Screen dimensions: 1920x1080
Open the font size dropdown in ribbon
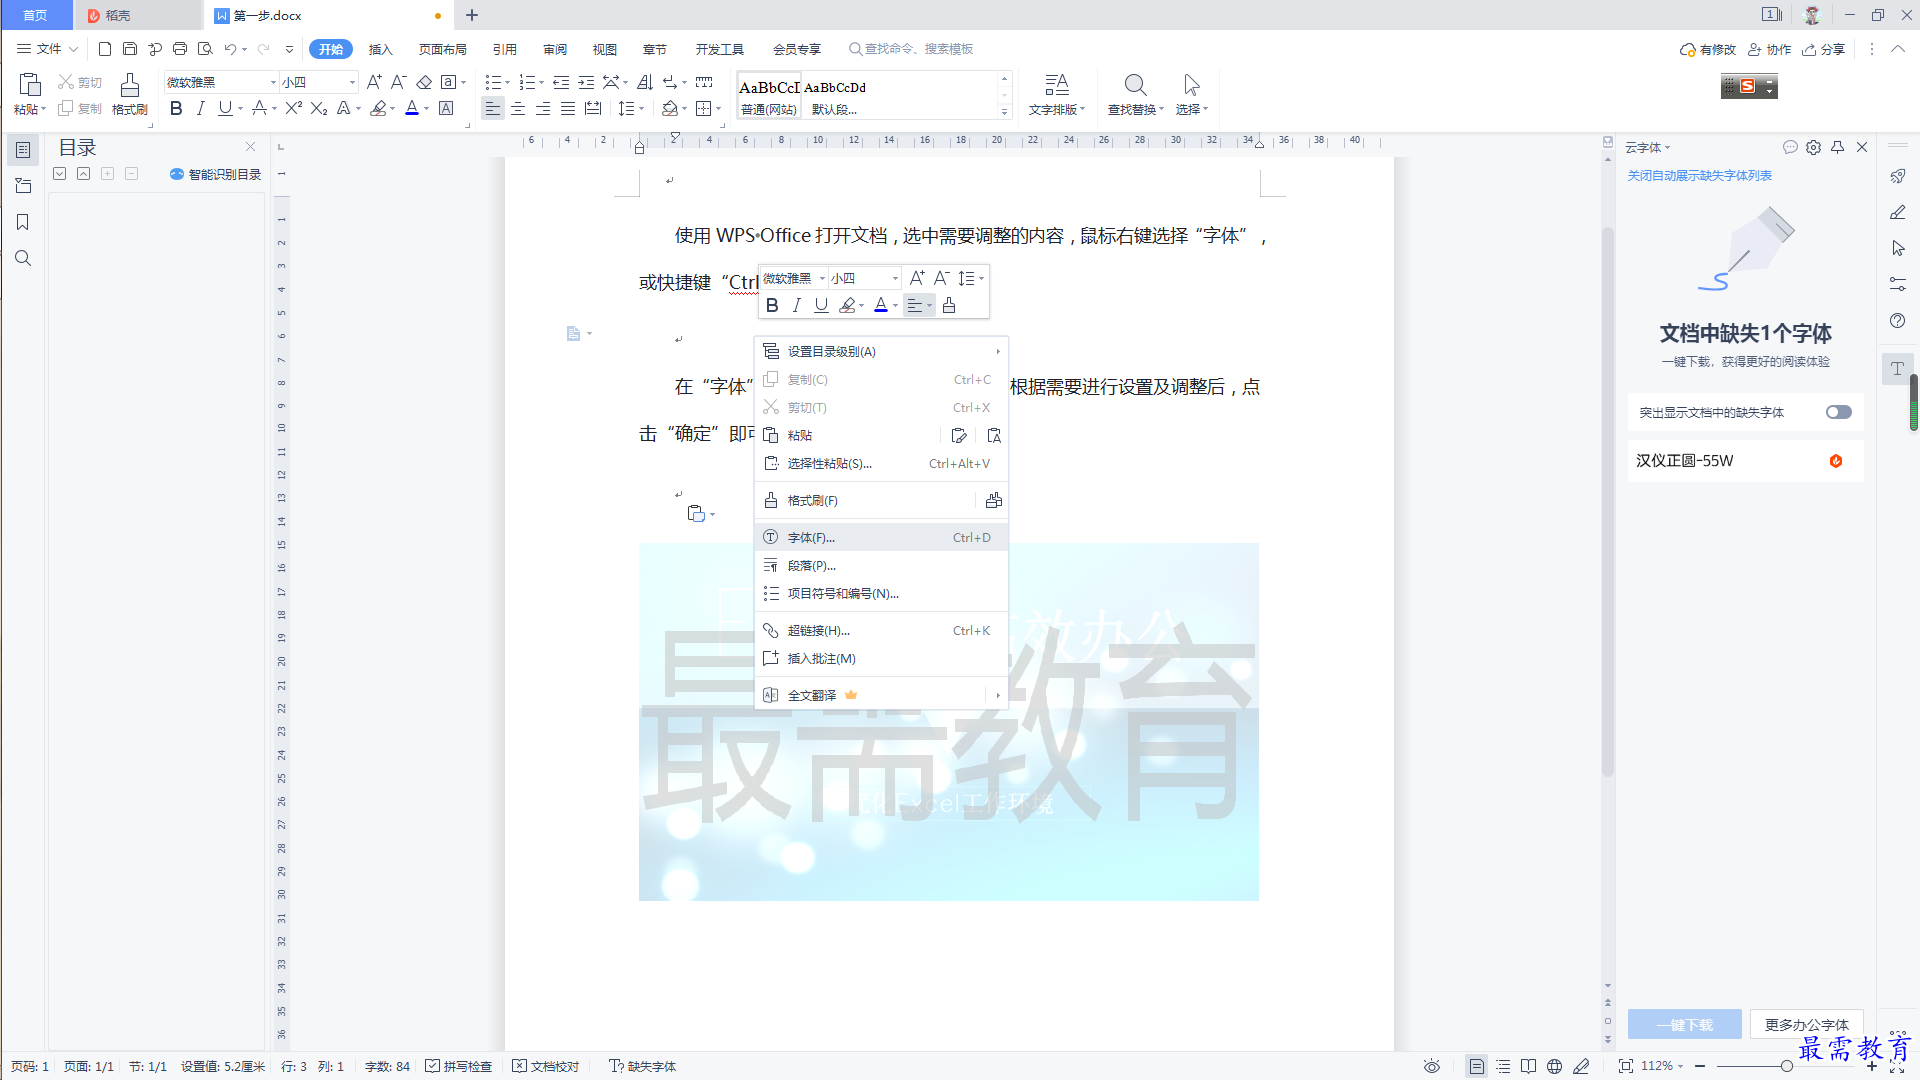pos(352,82)
